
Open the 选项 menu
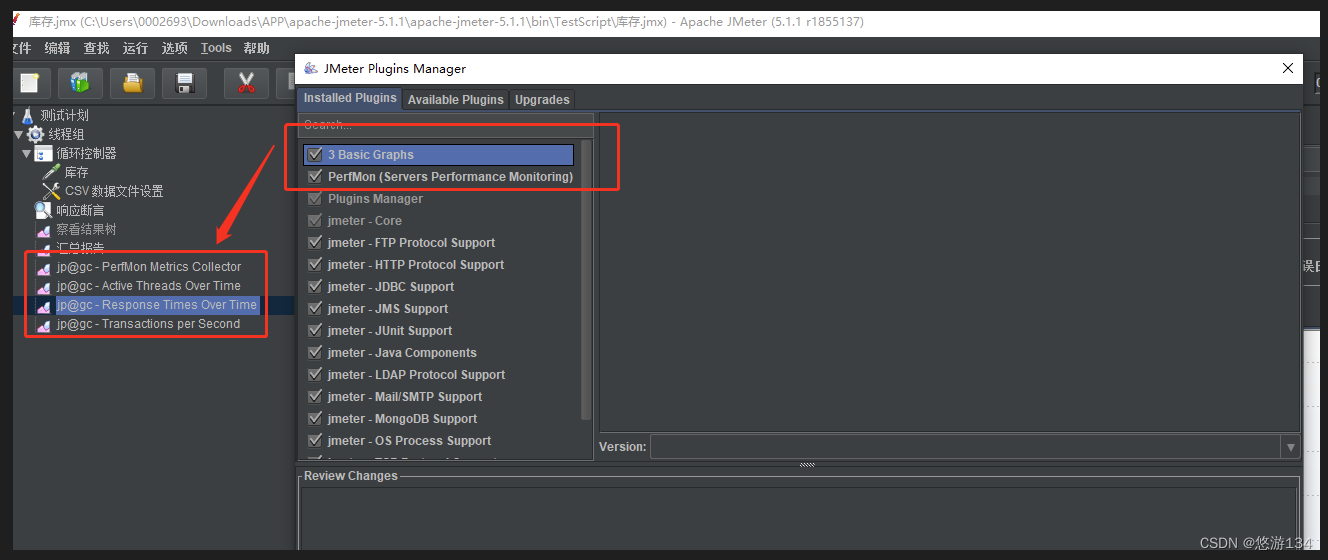[174, 48]
